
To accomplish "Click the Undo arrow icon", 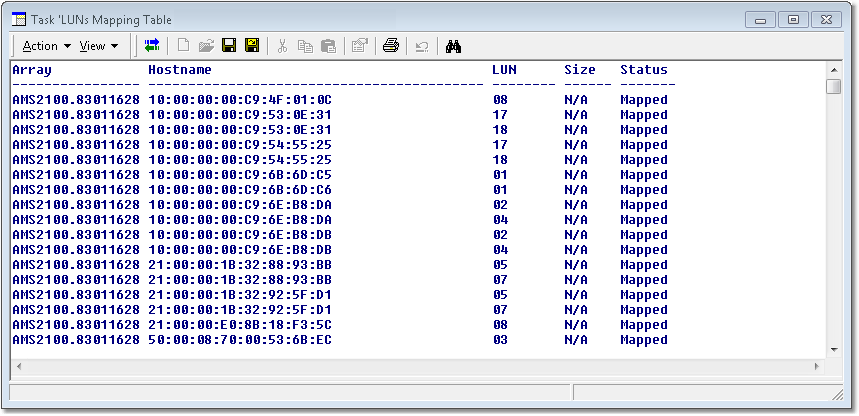I will coord(422,47).
